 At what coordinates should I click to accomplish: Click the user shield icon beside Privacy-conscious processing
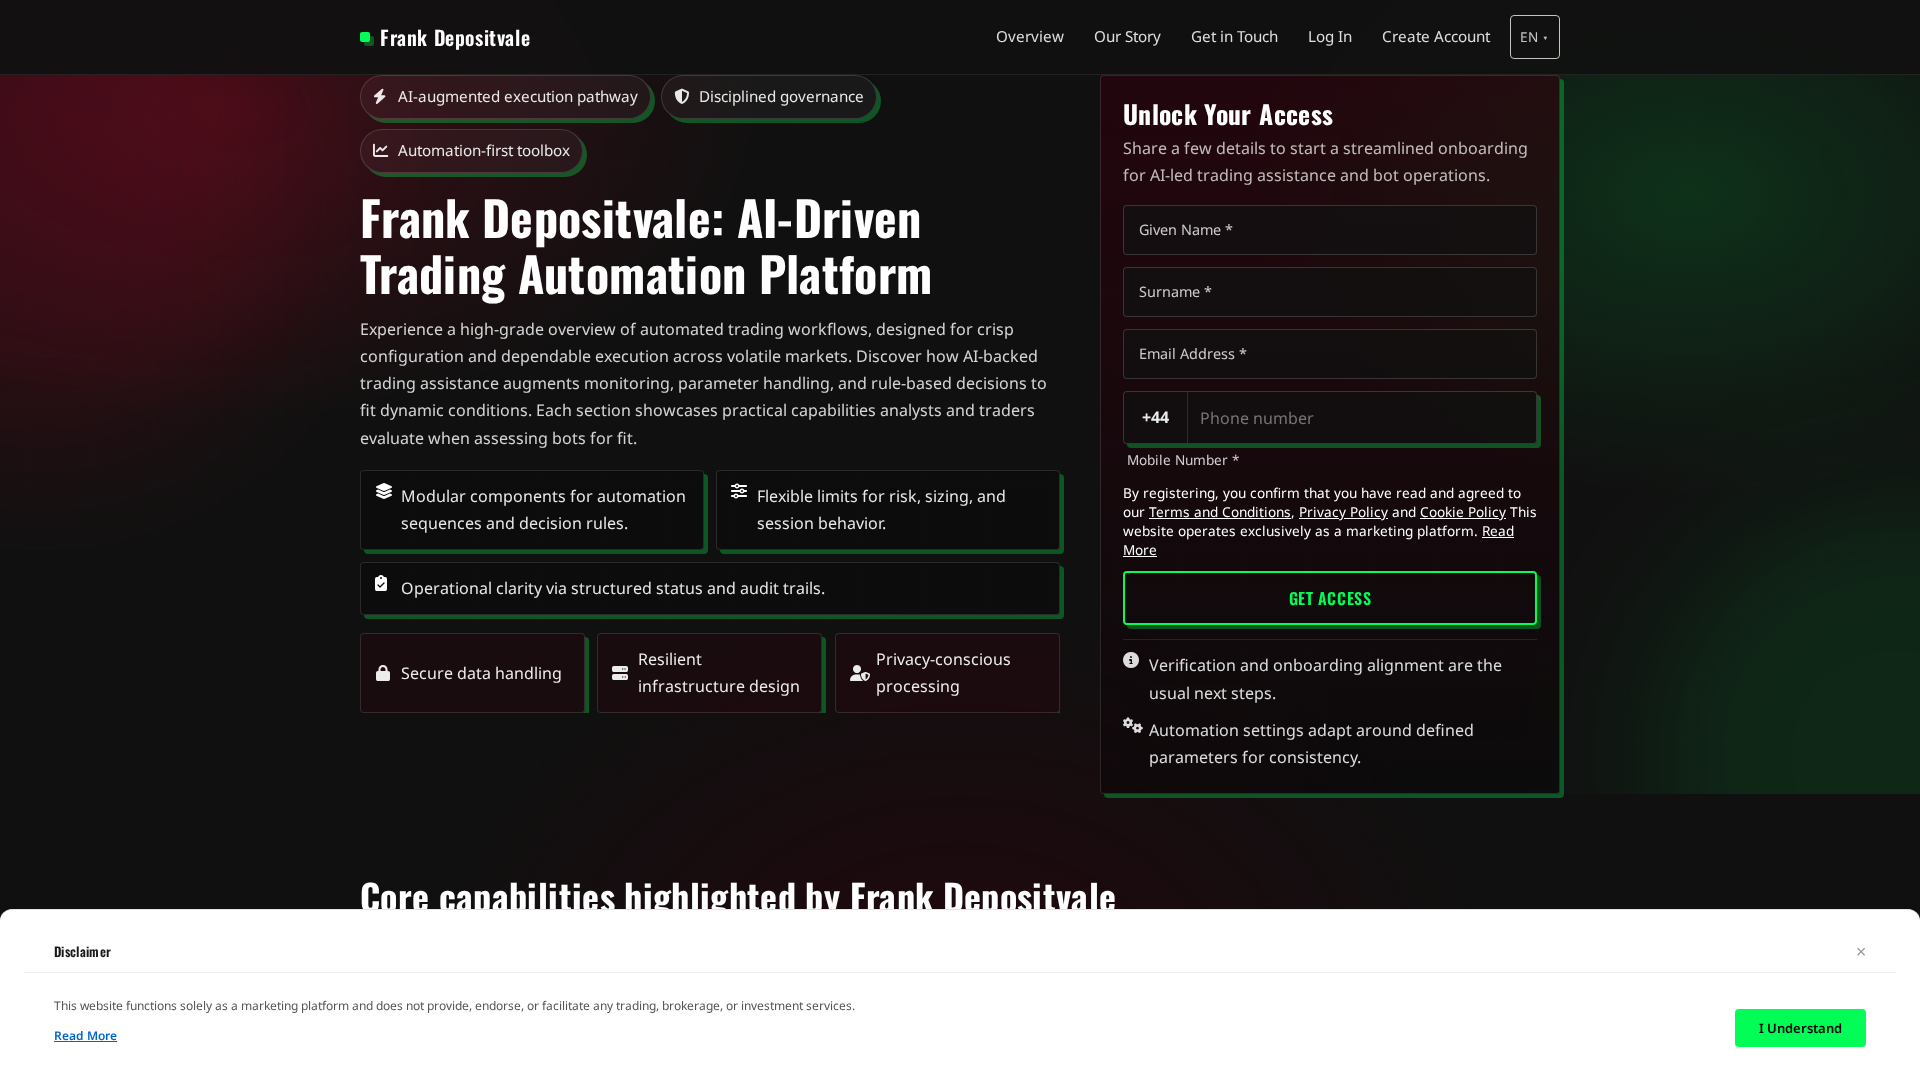click(x=860, y=673)
